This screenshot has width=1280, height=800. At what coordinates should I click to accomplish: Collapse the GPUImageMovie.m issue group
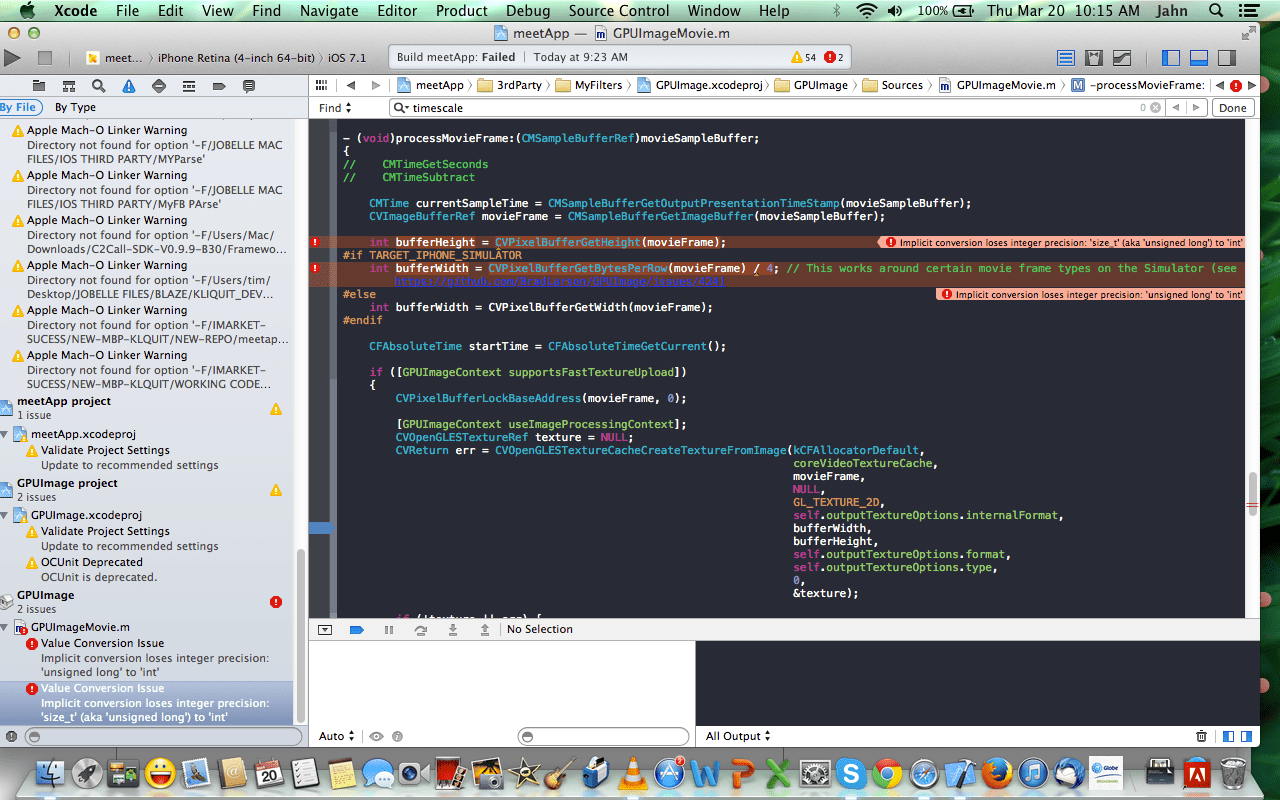click(x=6, y=627)
